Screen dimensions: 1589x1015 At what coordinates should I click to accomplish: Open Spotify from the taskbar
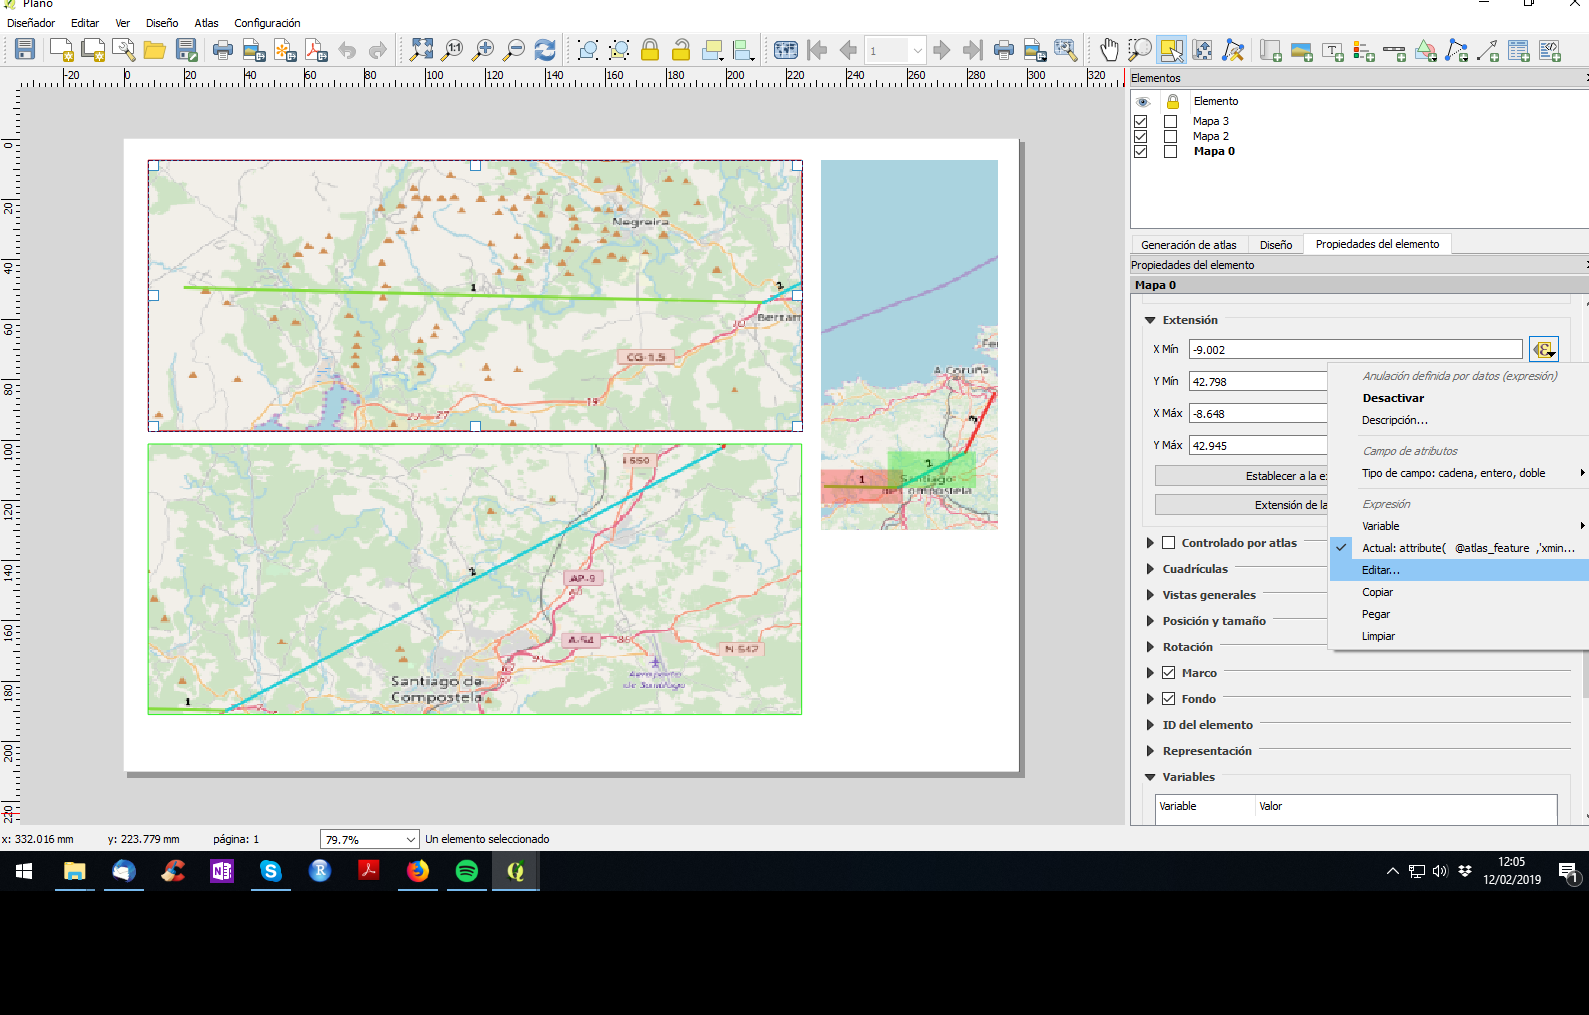click(x=467, y=871)
